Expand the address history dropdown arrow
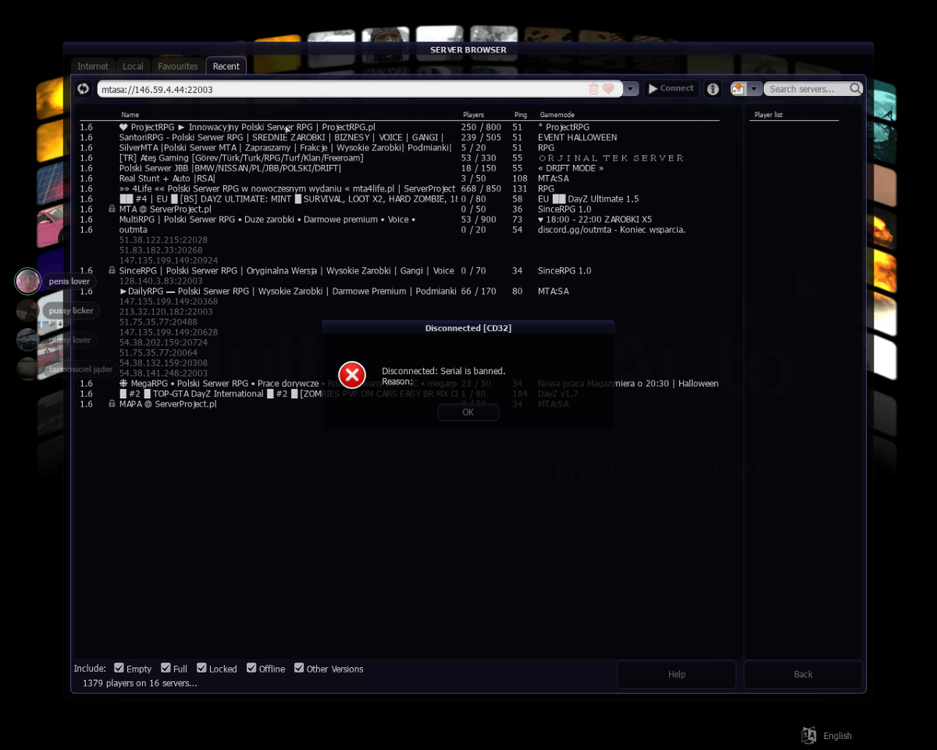The height and width of the screenshot is (750, 937). pyautogui.click(x=630, y=88)
